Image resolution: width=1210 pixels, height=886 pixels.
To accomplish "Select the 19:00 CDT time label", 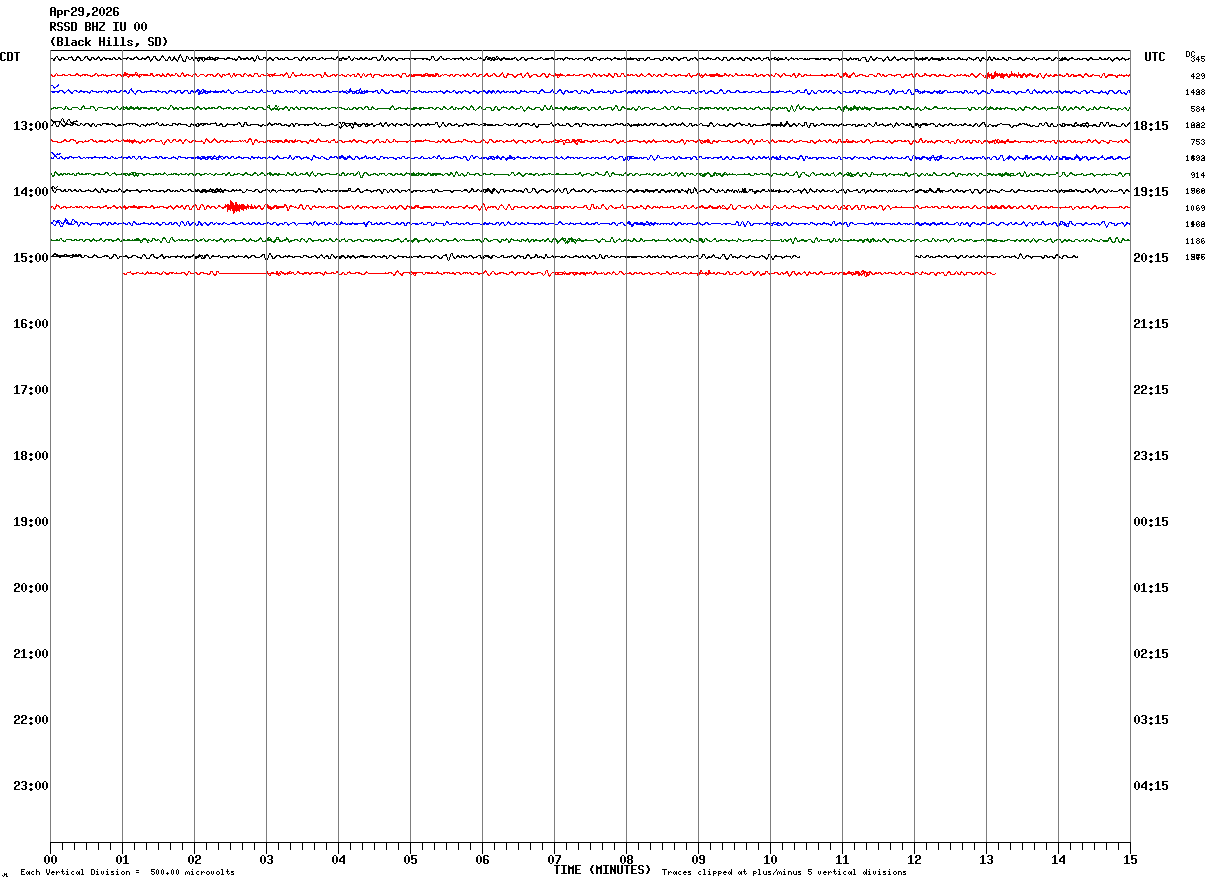I will tap(31, 522).
